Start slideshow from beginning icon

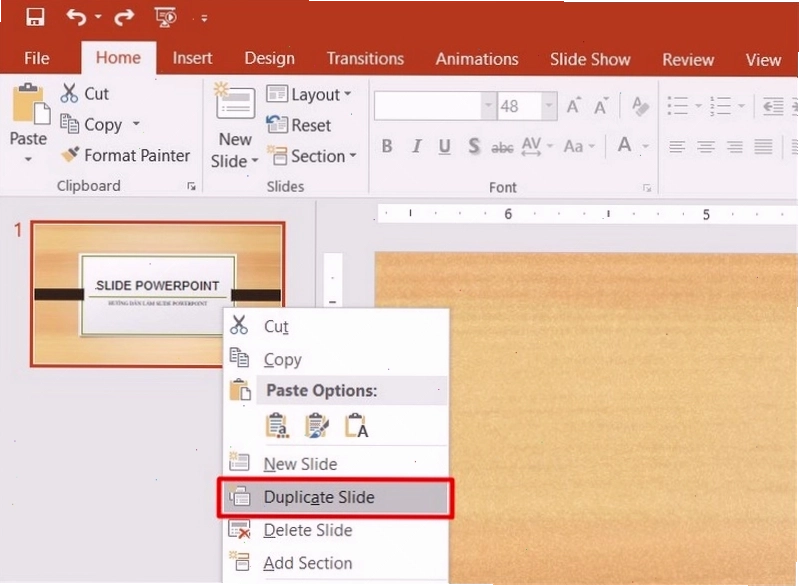pos(165,17)
